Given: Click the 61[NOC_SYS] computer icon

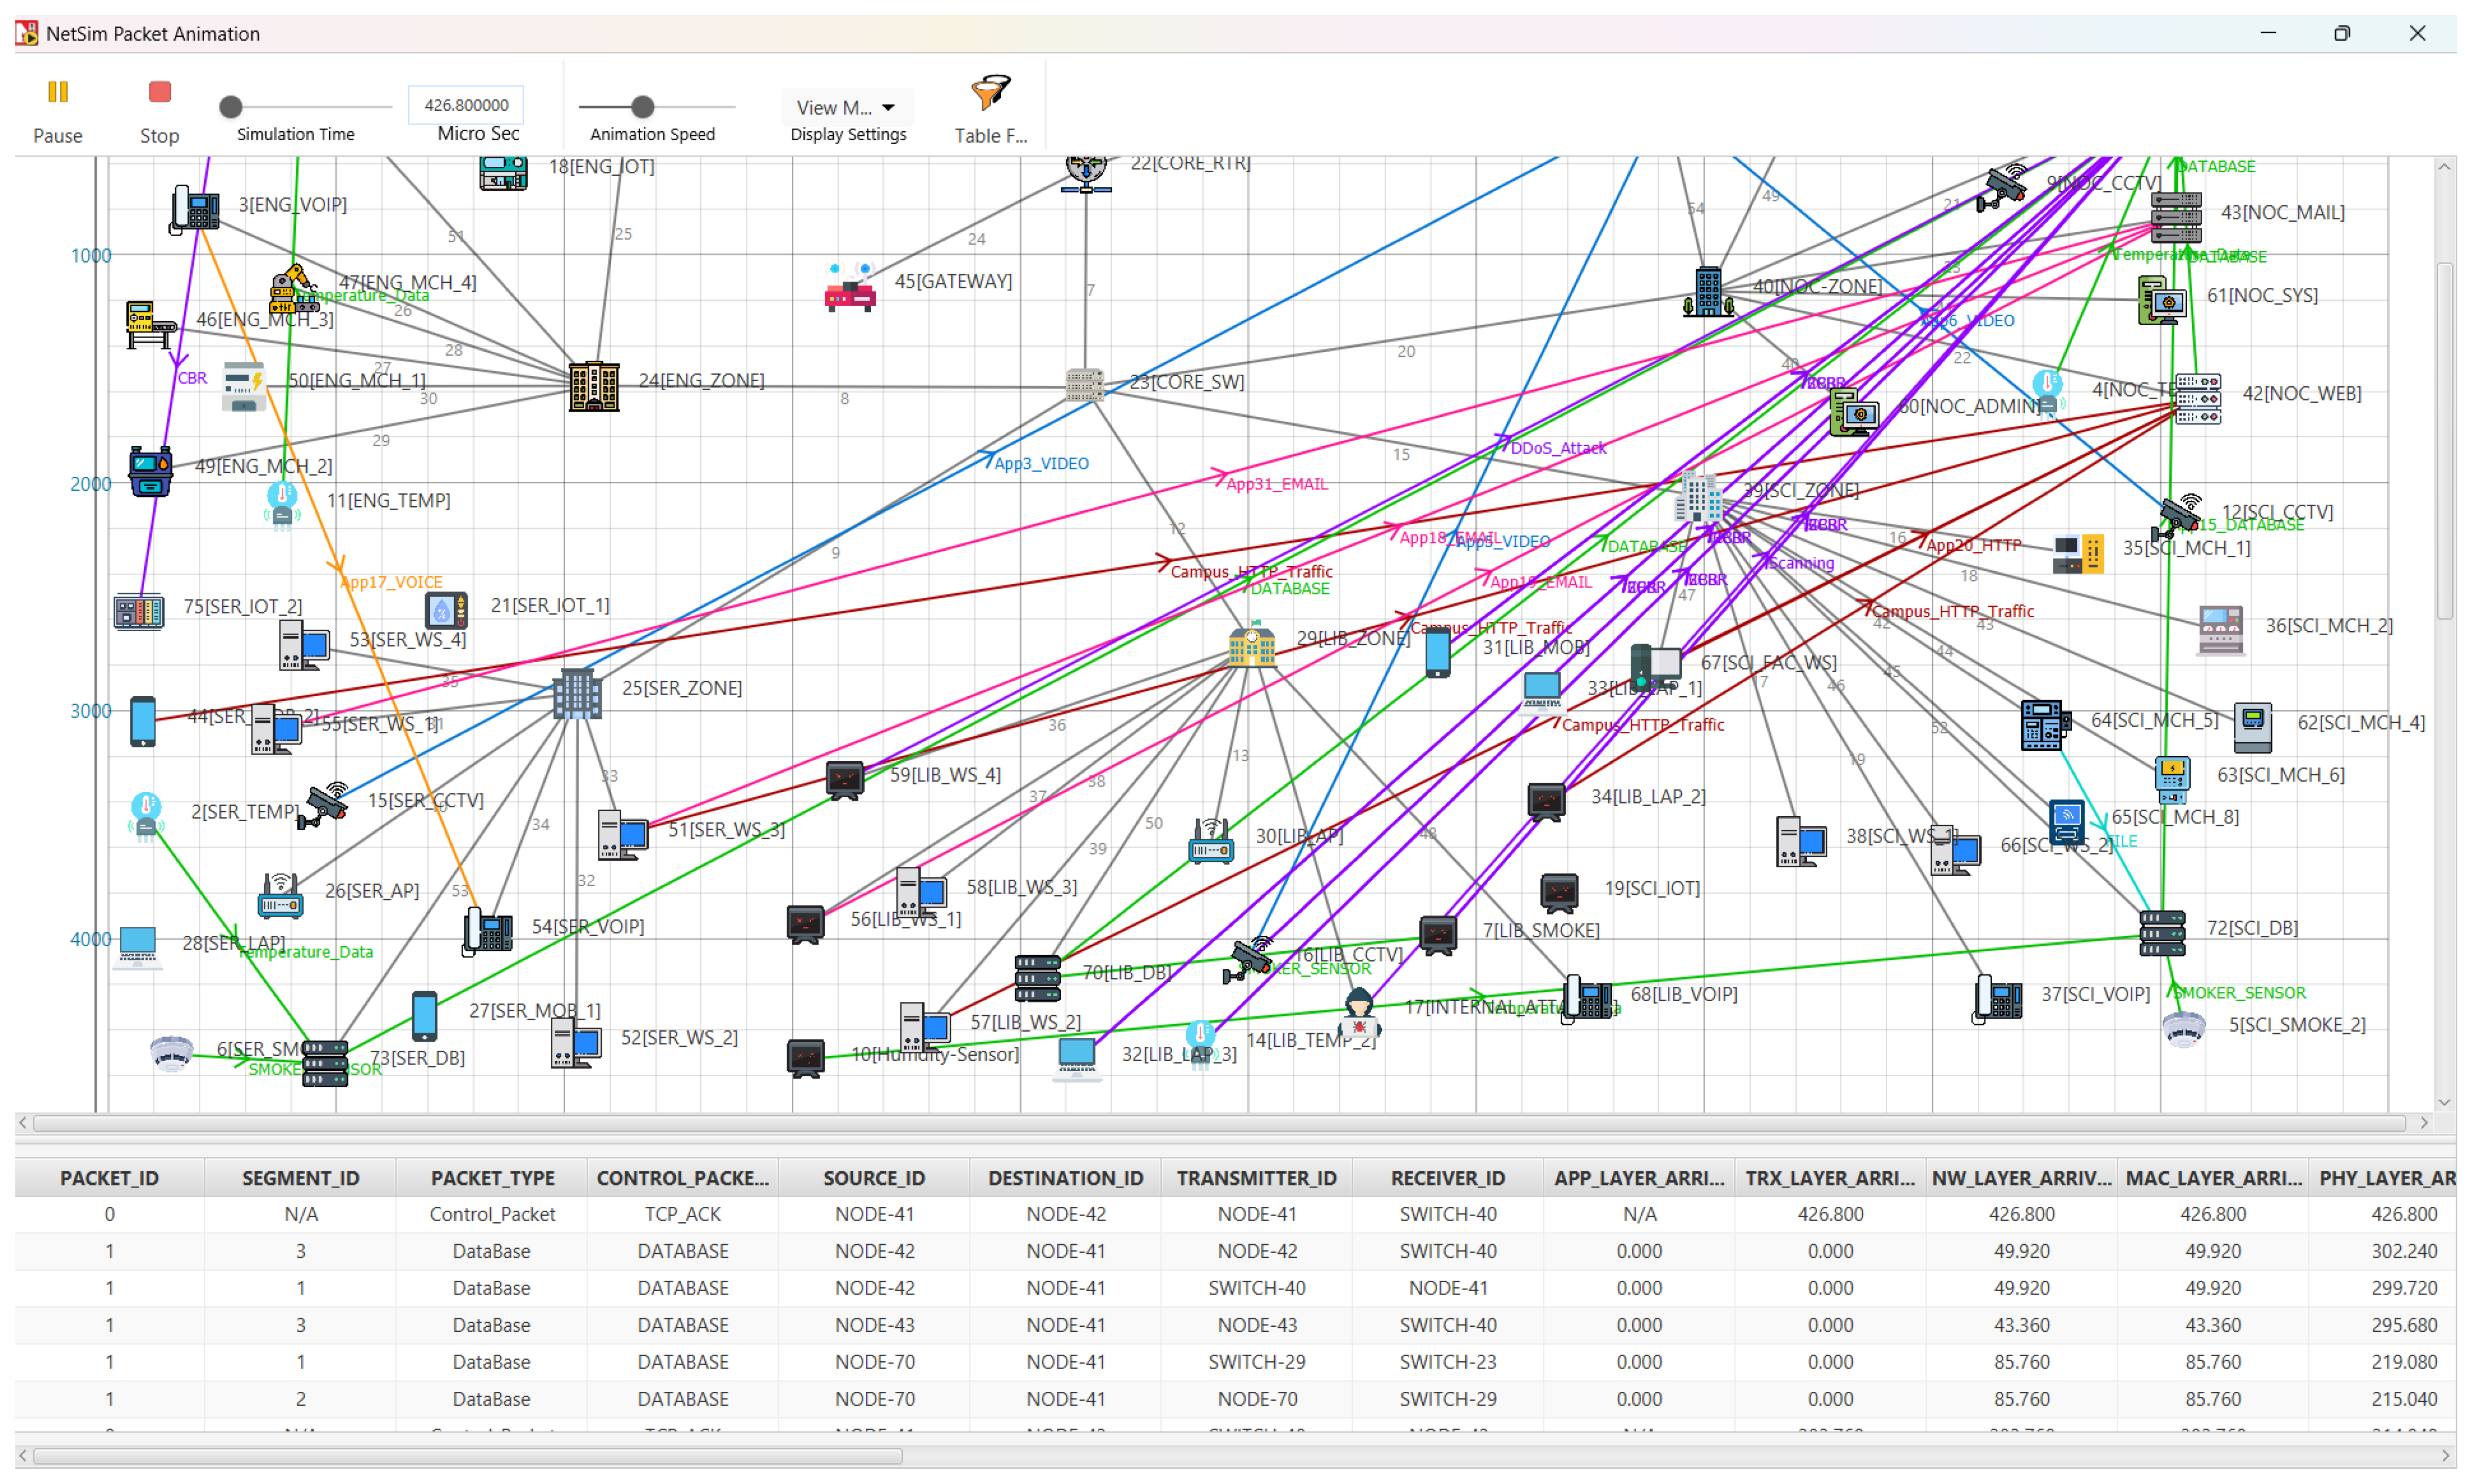Looking at the screenshot, I should point(2162,300).
